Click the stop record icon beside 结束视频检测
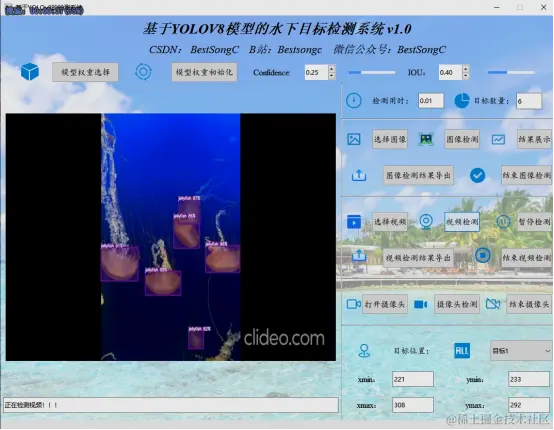Image resolution: width=554 pixels, height=430 pixels. (483, 255)
